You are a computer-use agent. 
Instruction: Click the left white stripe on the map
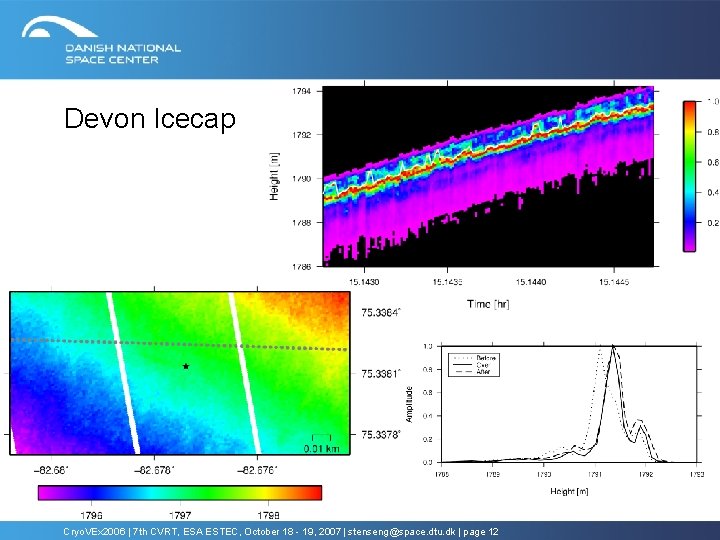tap(123, 373)
